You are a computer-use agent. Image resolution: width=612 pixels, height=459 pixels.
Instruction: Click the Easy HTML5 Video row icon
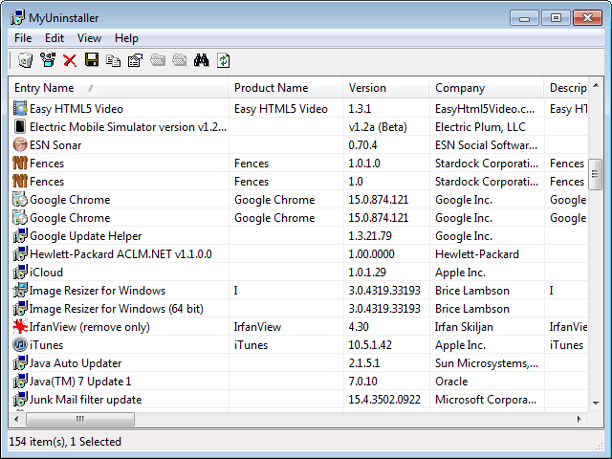[x=20, y=109]
